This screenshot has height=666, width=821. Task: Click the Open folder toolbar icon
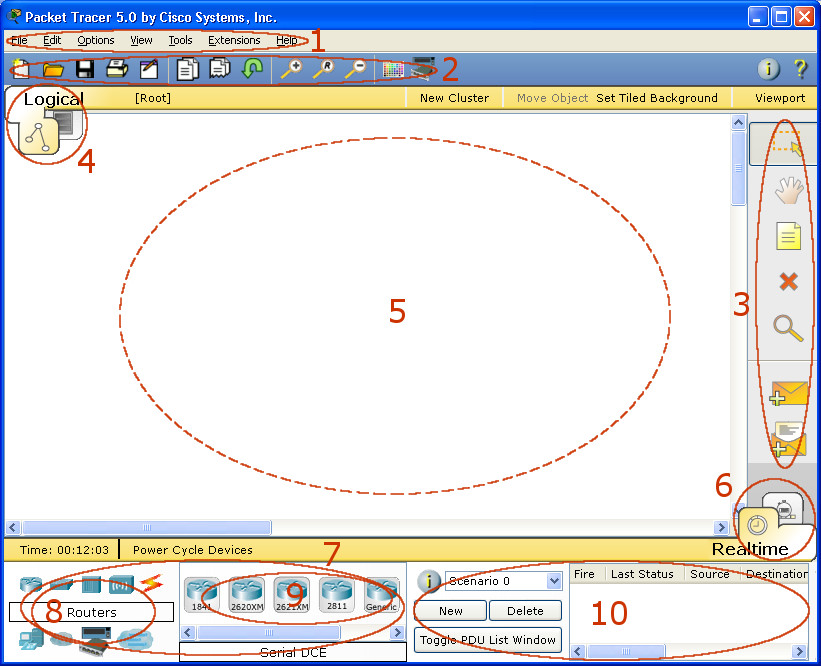pyautogui.click(x=53, y=69)
